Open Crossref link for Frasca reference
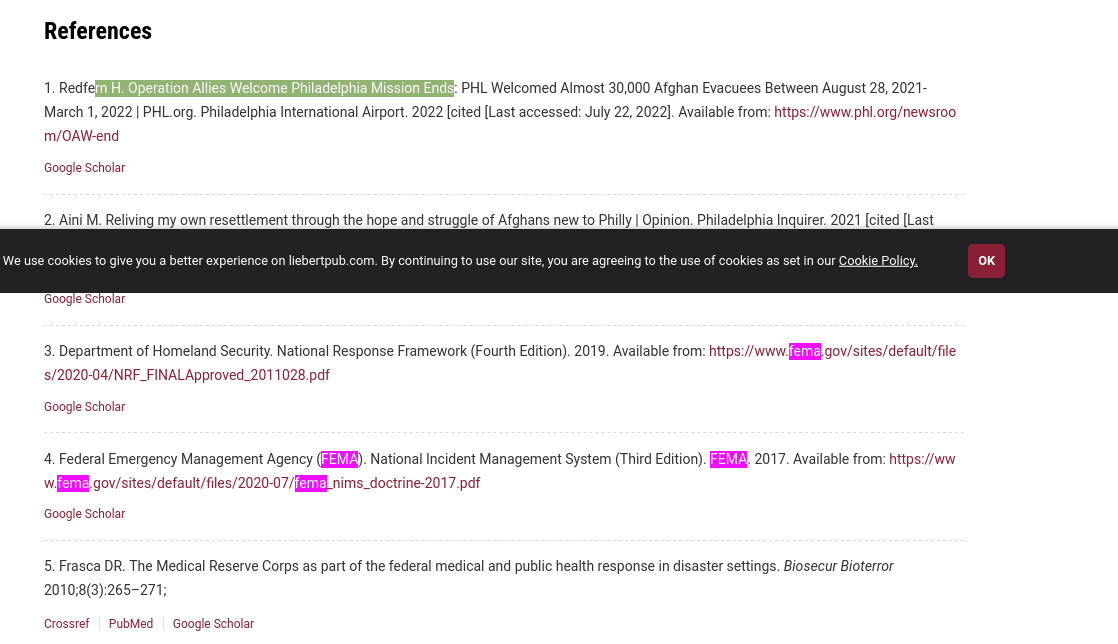The image size is (1118, 644). pyautogui.click(x=67, y=623)
